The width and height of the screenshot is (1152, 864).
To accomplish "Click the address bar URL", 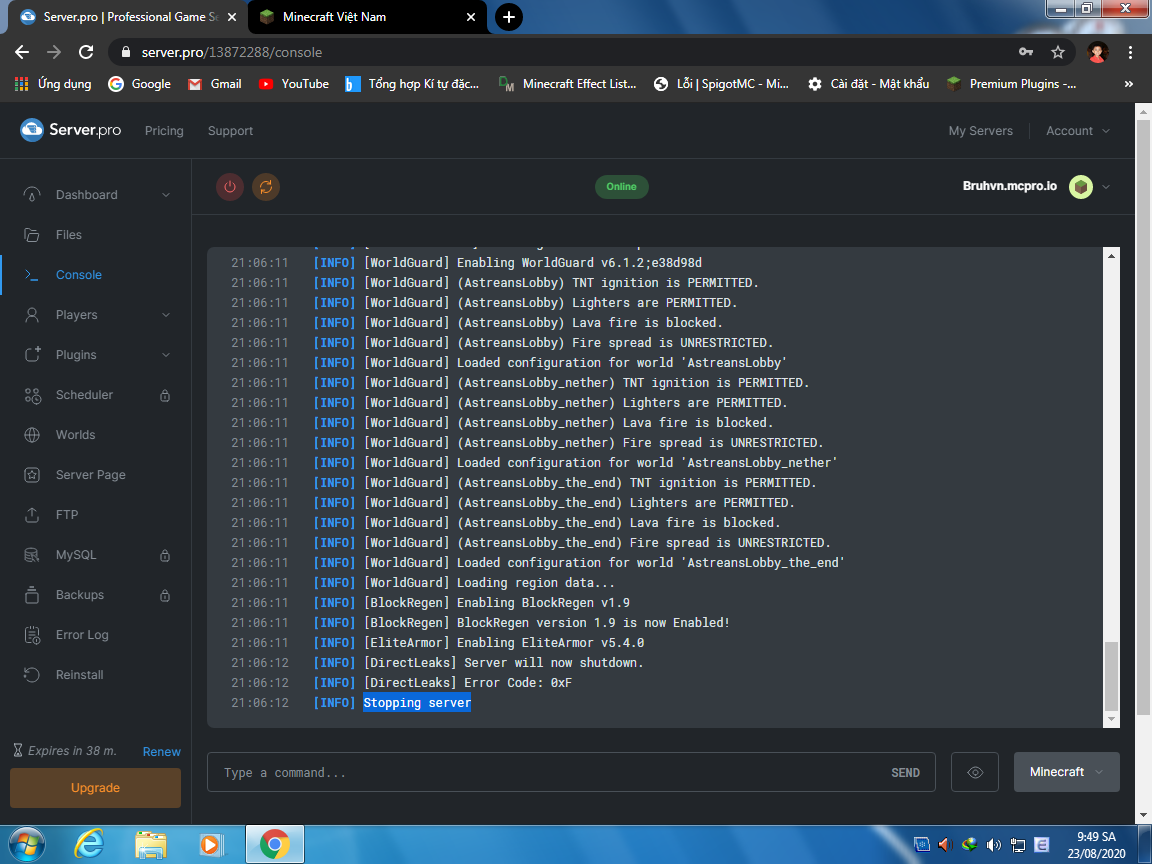I will pos(231,52).
